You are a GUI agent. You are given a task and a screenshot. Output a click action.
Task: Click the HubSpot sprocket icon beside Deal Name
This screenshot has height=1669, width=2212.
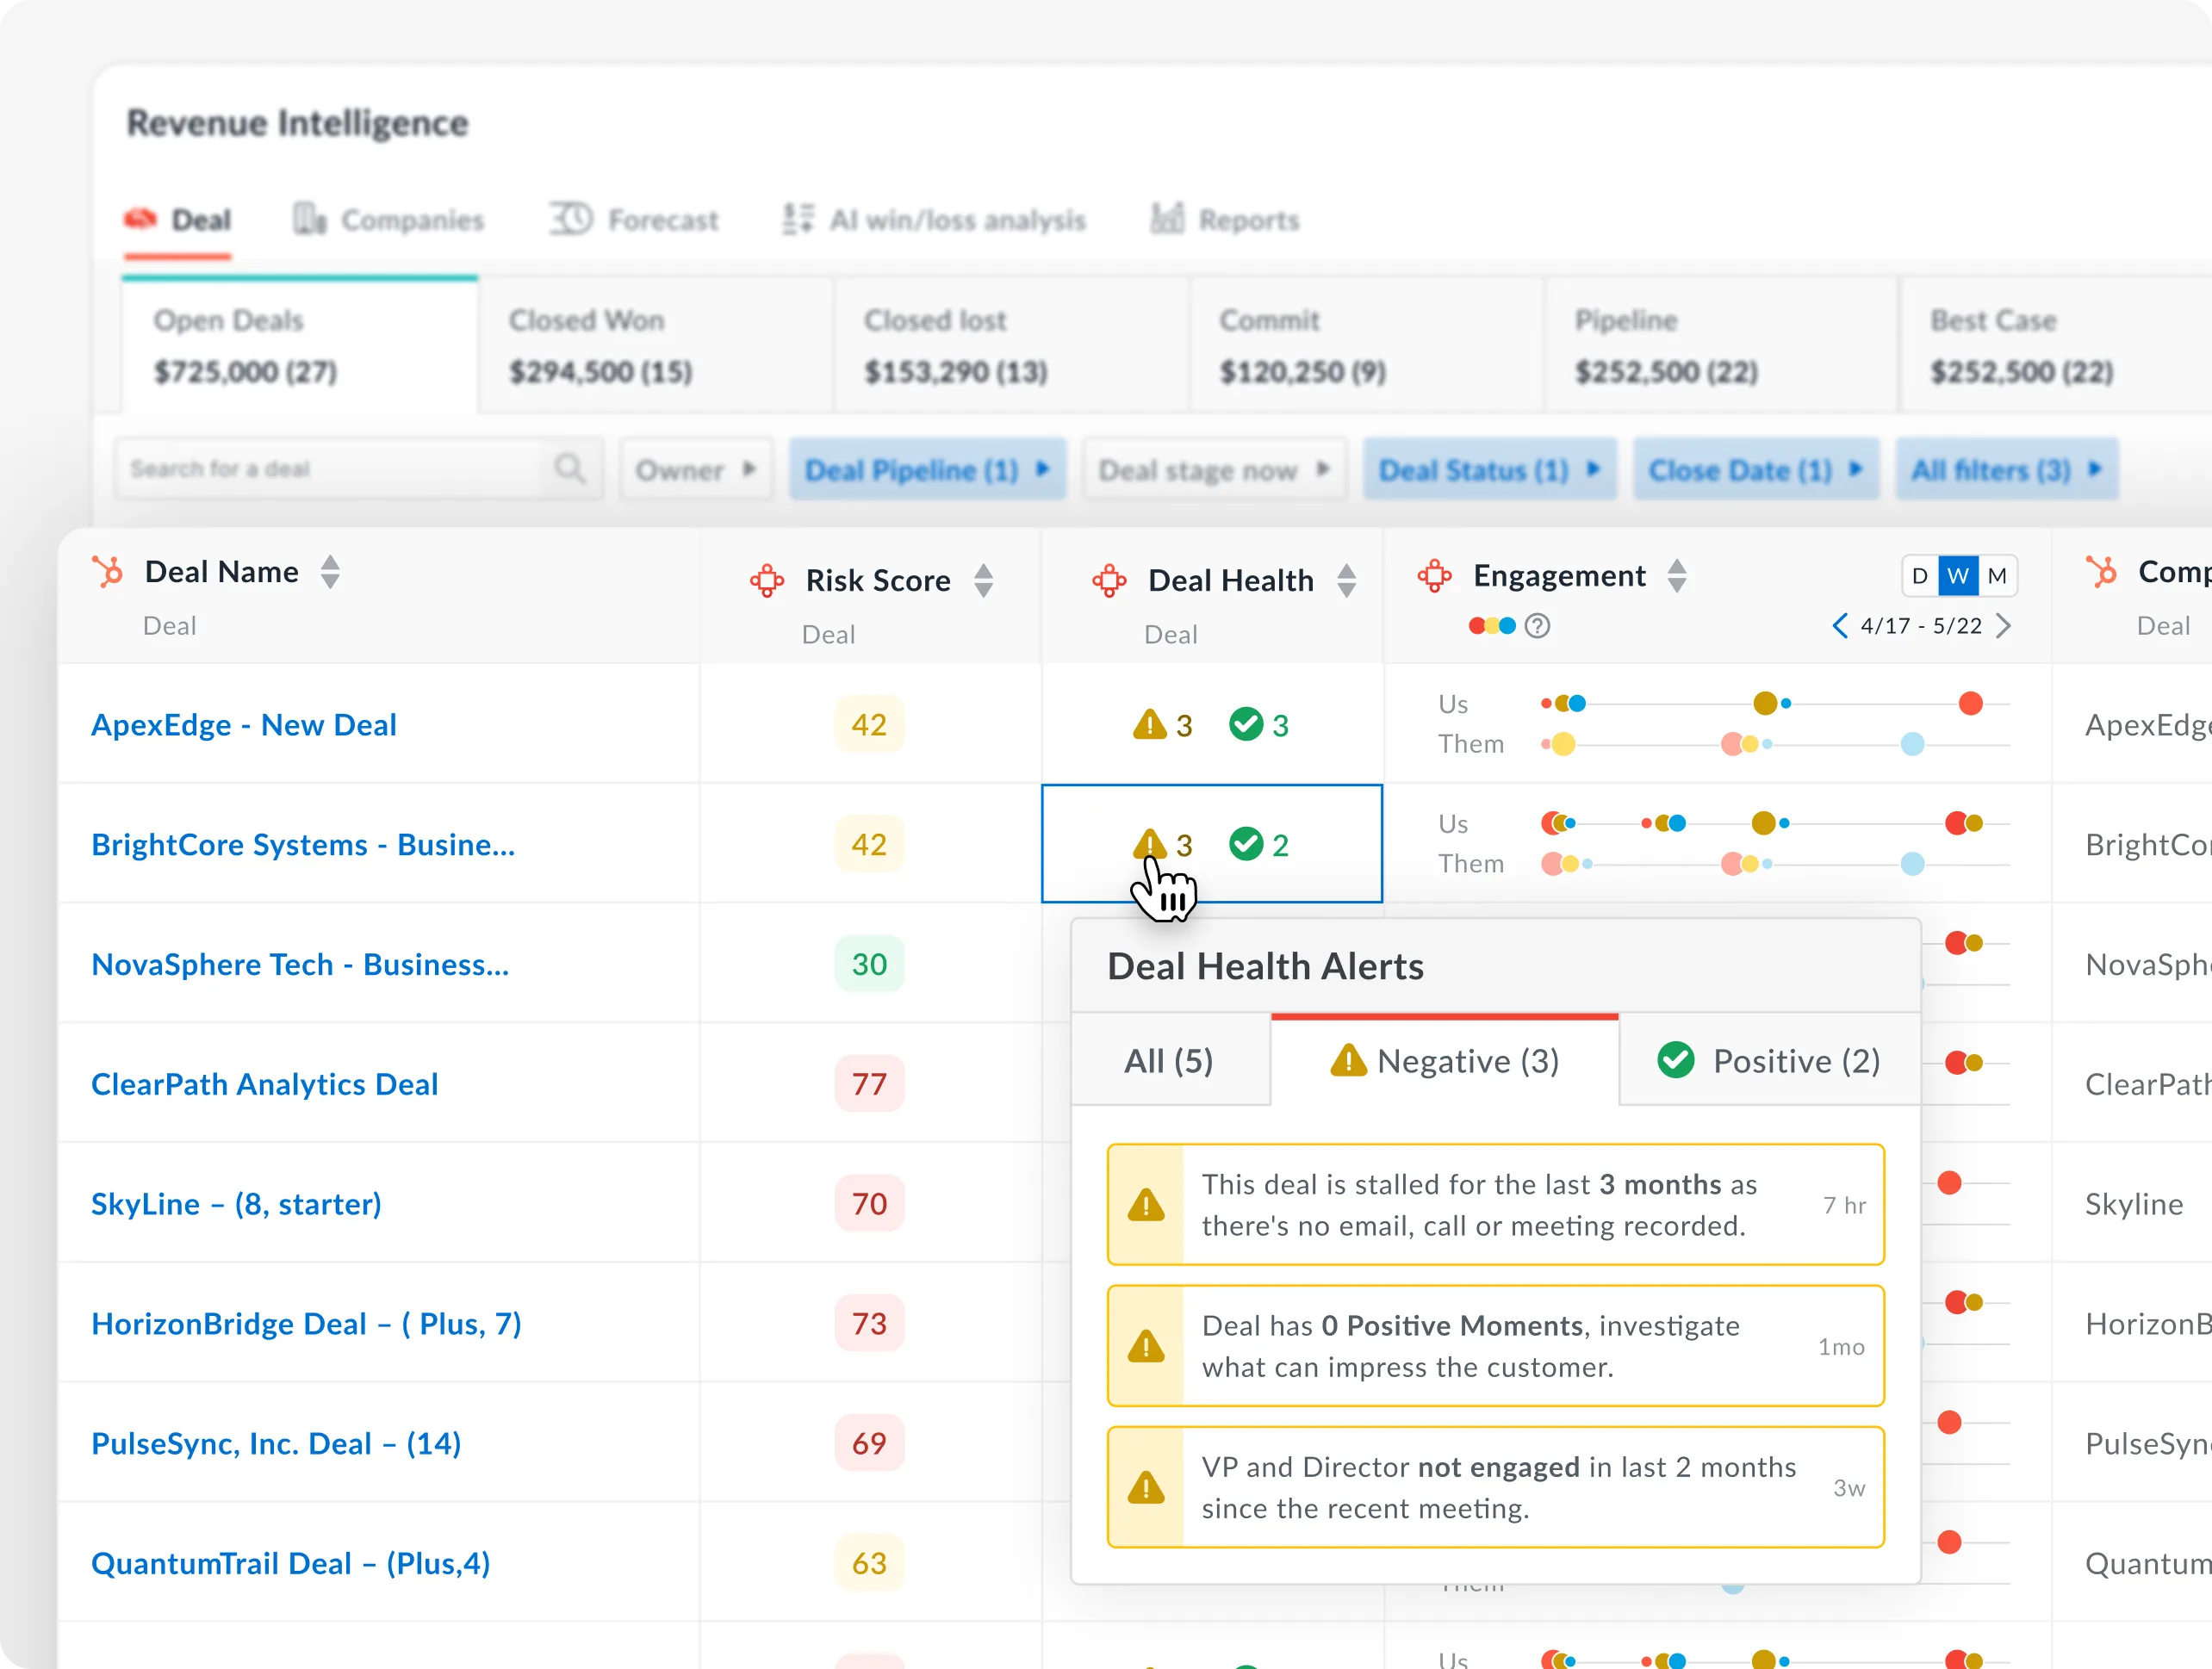click(106, 571)
